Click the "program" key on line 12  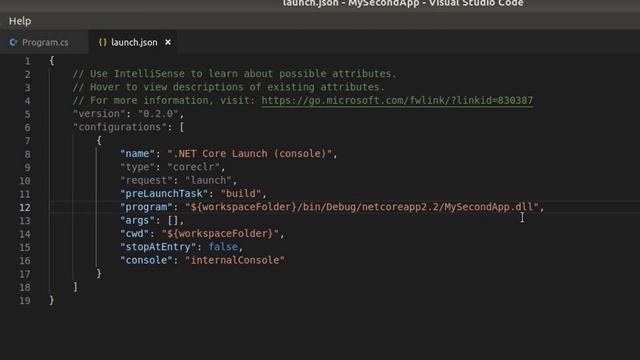point(147,207)
